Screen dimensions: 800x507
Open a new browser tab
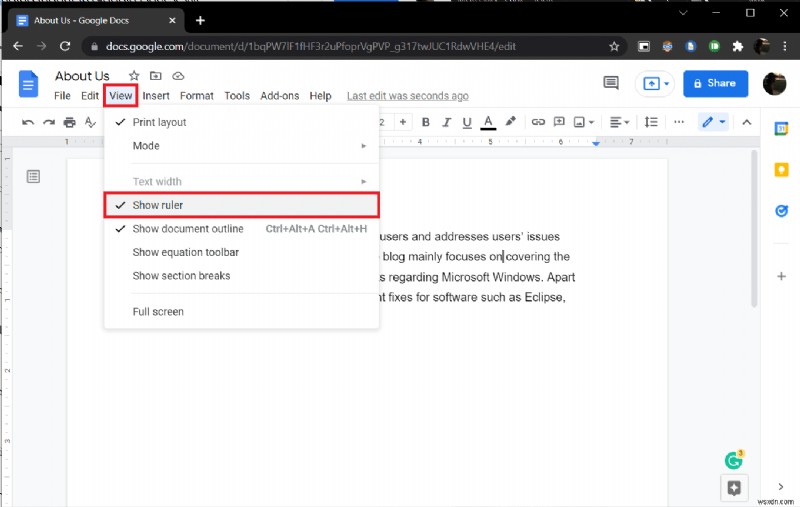(x=200, y=20)
